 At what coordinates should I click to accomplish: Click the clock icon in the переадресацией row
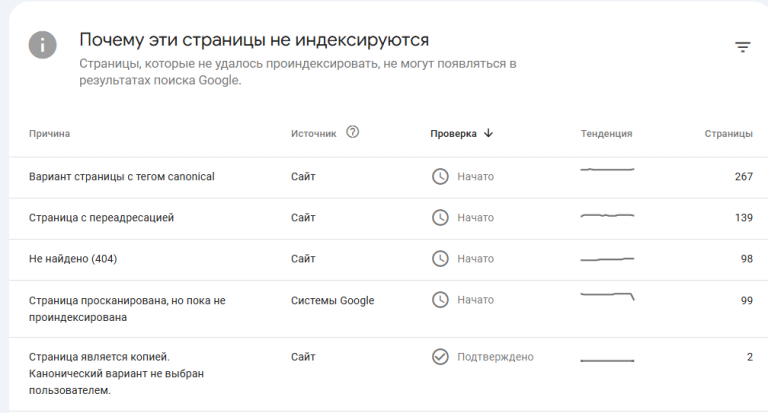click(x=440, y=217)
